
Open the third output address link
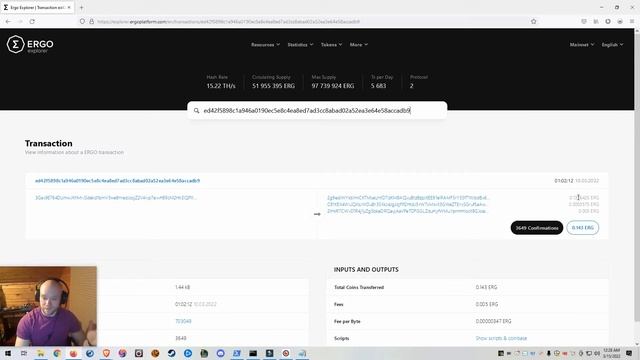(x=407, y=211)
